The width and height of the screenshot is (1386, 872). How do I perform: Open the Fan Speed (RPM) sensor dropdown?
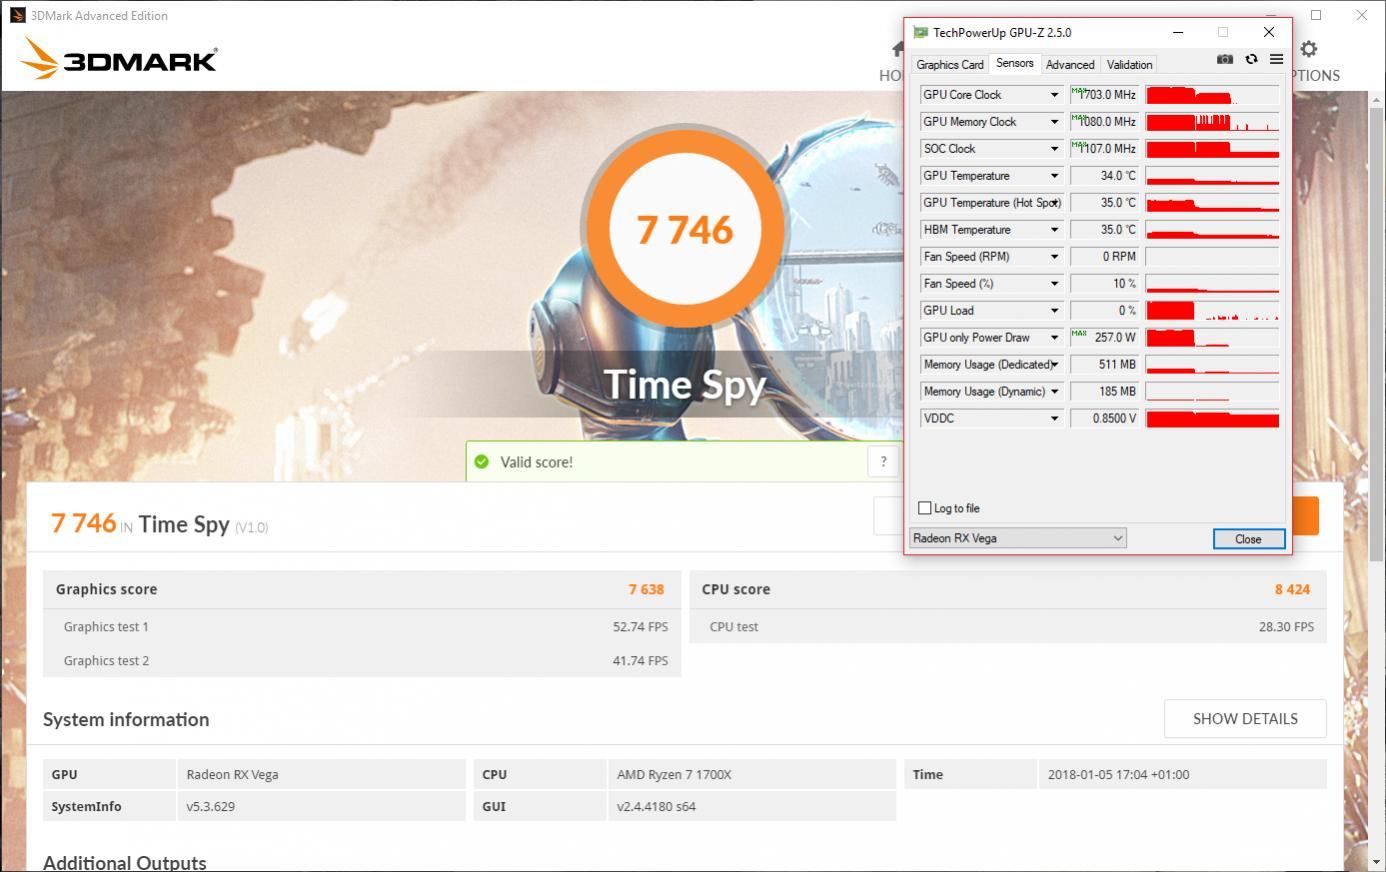point(1054,257)
